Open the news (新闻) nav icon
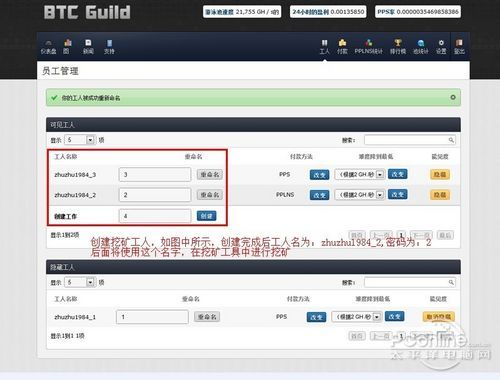The image size is (500, 380). [x=88, y=47]
